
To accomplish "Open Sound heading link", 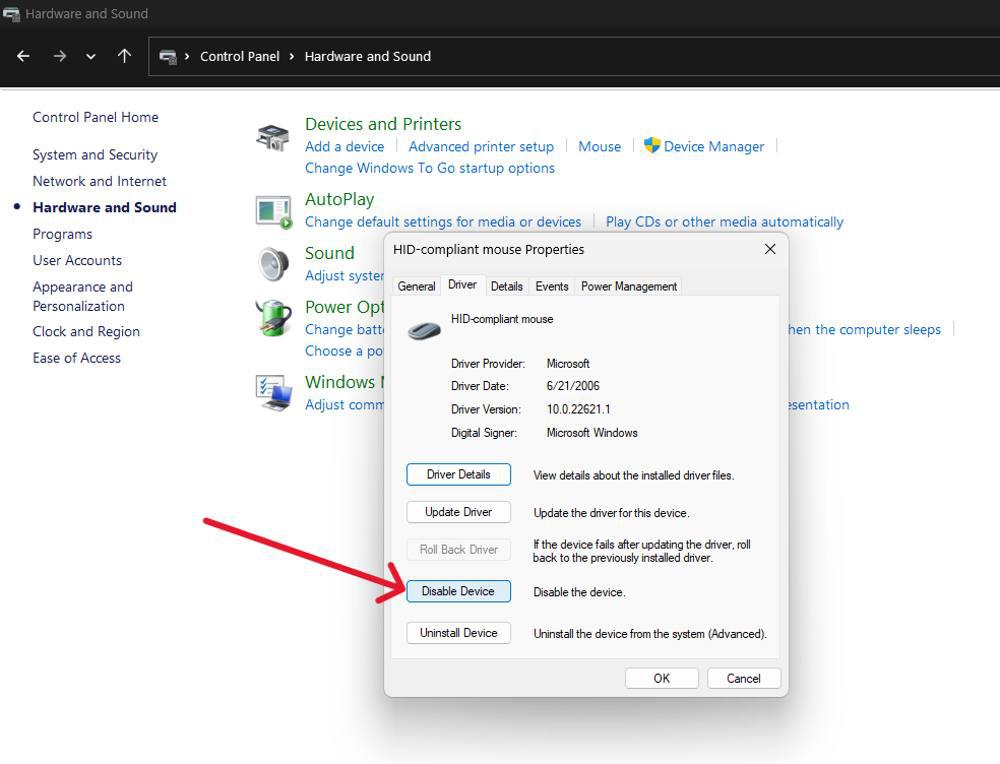I will tap(329, 253).
